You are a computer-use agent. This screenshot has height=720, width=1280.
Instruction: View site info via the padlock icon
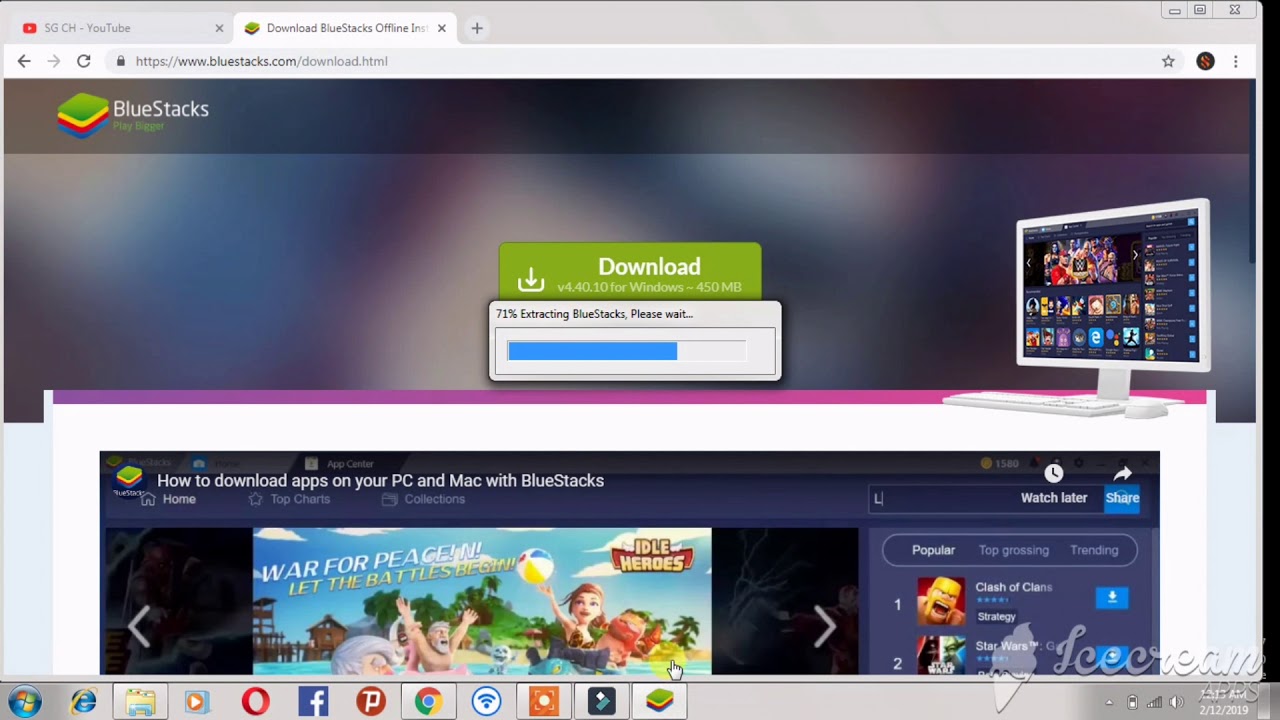coord(121,61)
